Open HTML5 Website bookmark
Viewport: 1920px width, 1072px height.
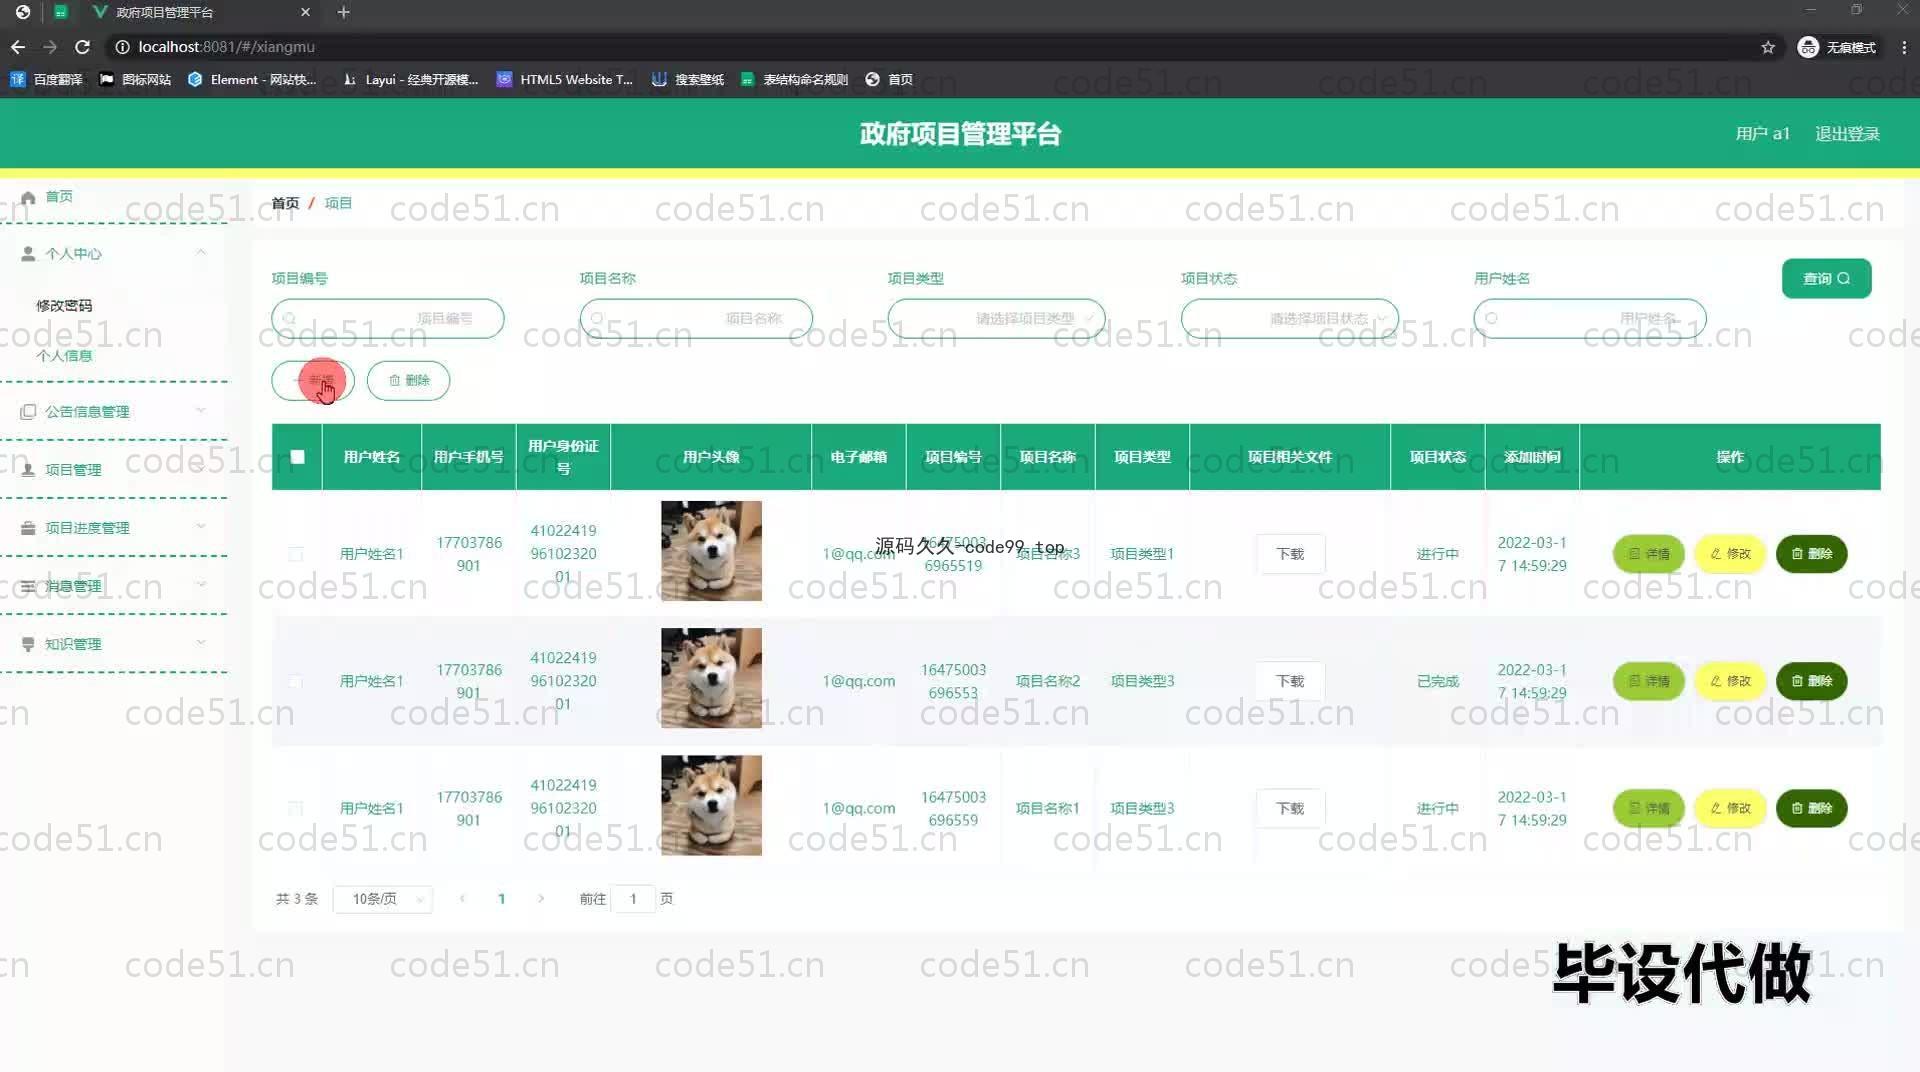tap(565, 79)
